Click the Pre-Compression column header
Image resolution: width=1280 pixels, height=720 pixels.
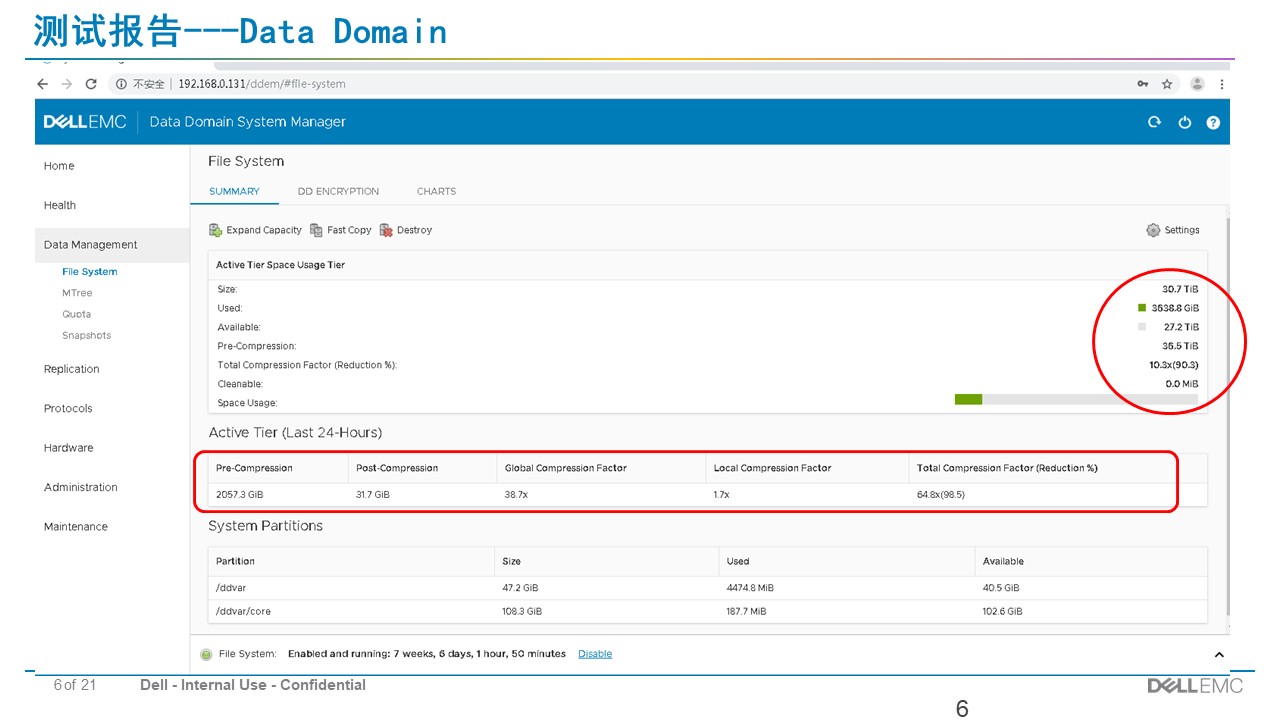(254, 468)
